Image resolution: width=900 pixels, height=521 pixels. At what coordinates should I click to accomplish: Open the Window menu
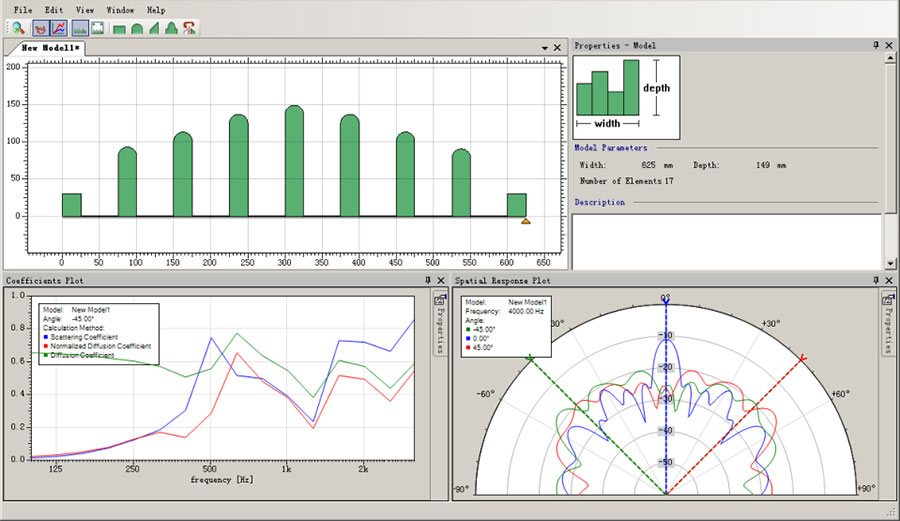(120, 9)
